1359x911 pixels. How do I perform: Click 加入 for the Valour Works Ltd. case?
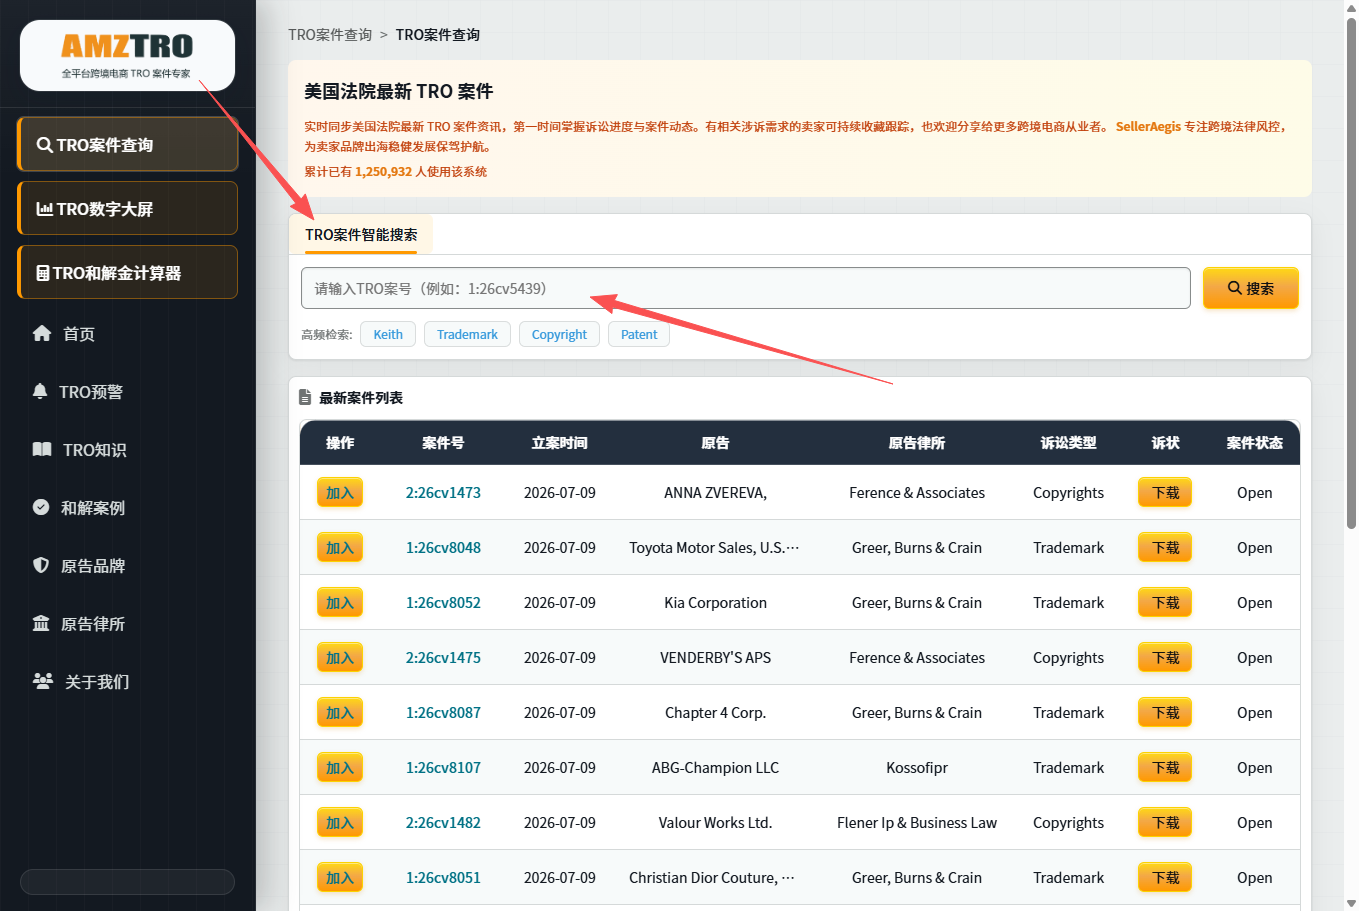point(340,823)
